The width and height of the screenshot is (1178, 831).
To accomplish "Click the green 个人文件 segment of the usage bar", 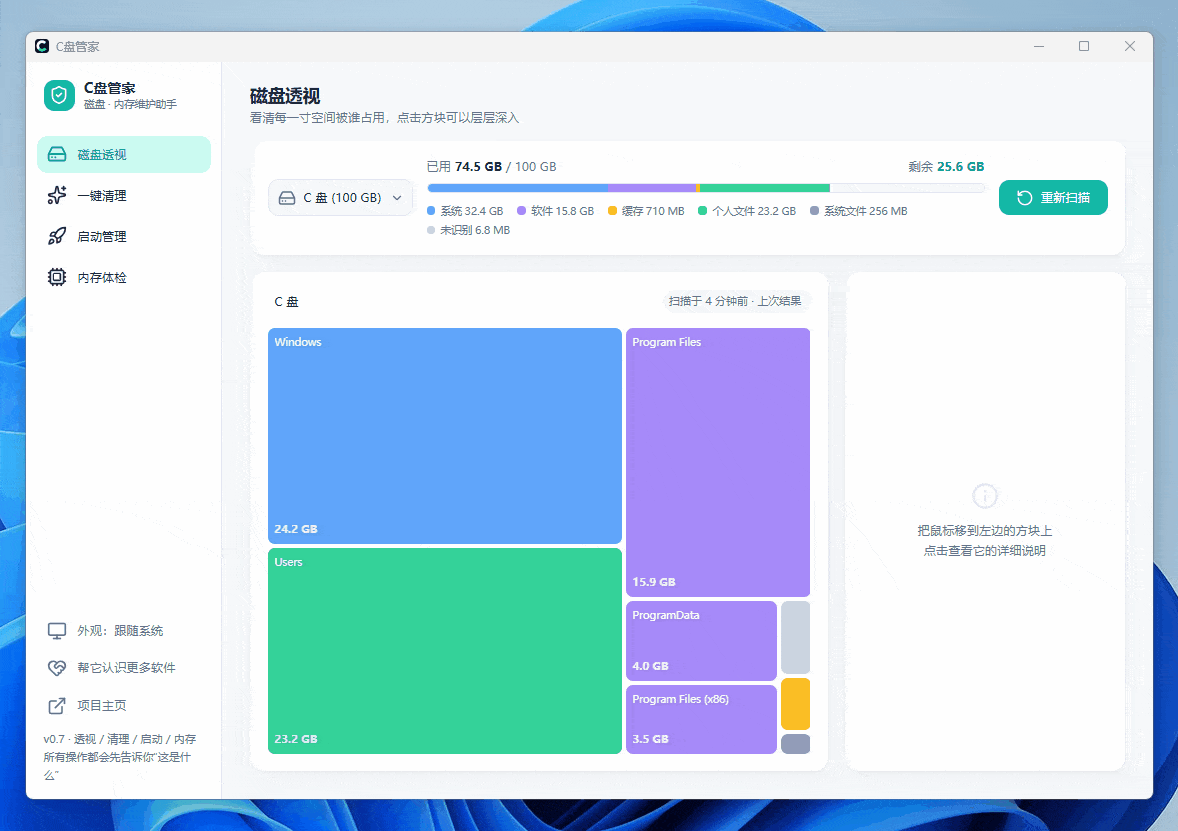I will point(765,188).
